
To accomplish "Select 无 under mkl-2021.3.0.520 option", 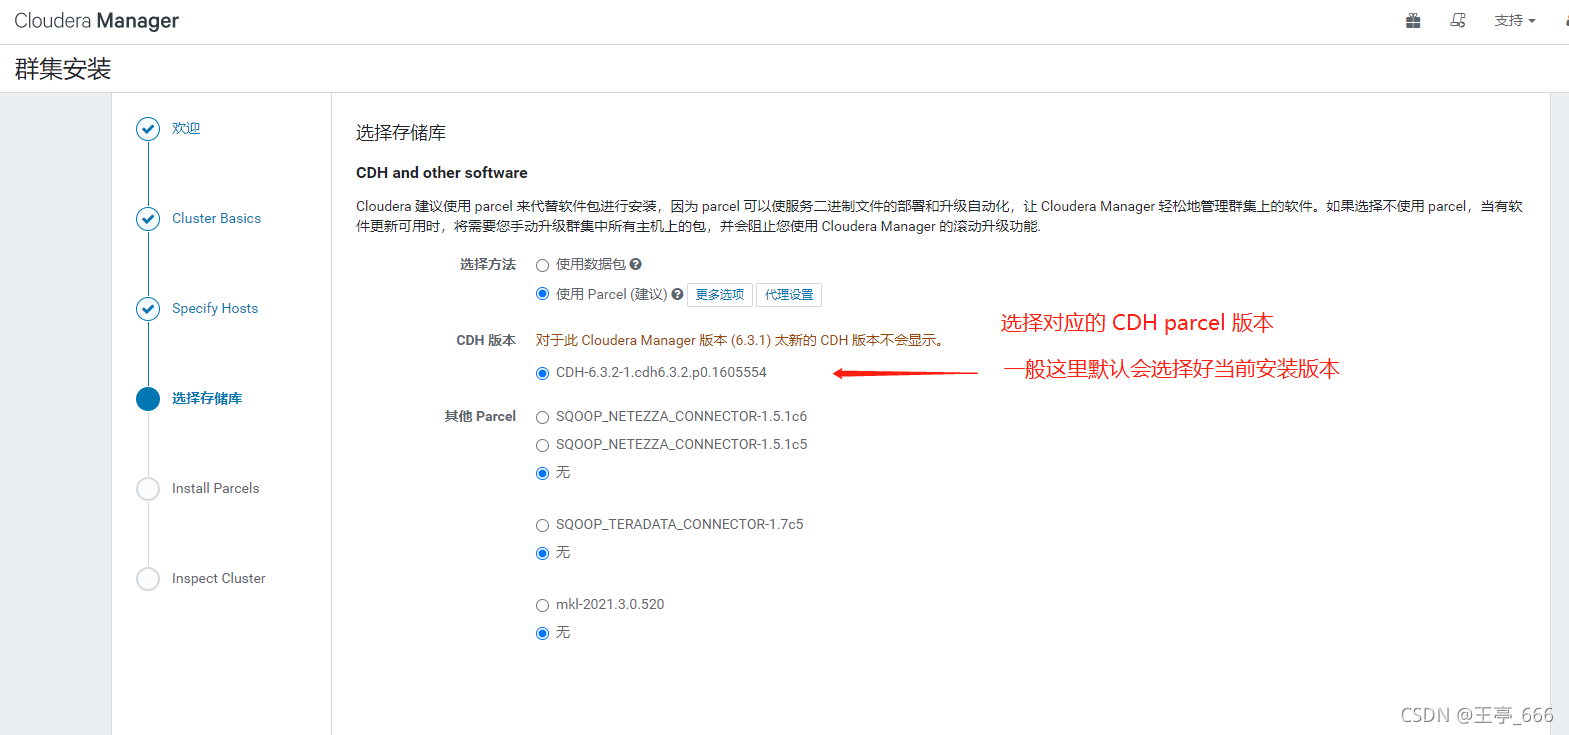I will tap(542, 633).
